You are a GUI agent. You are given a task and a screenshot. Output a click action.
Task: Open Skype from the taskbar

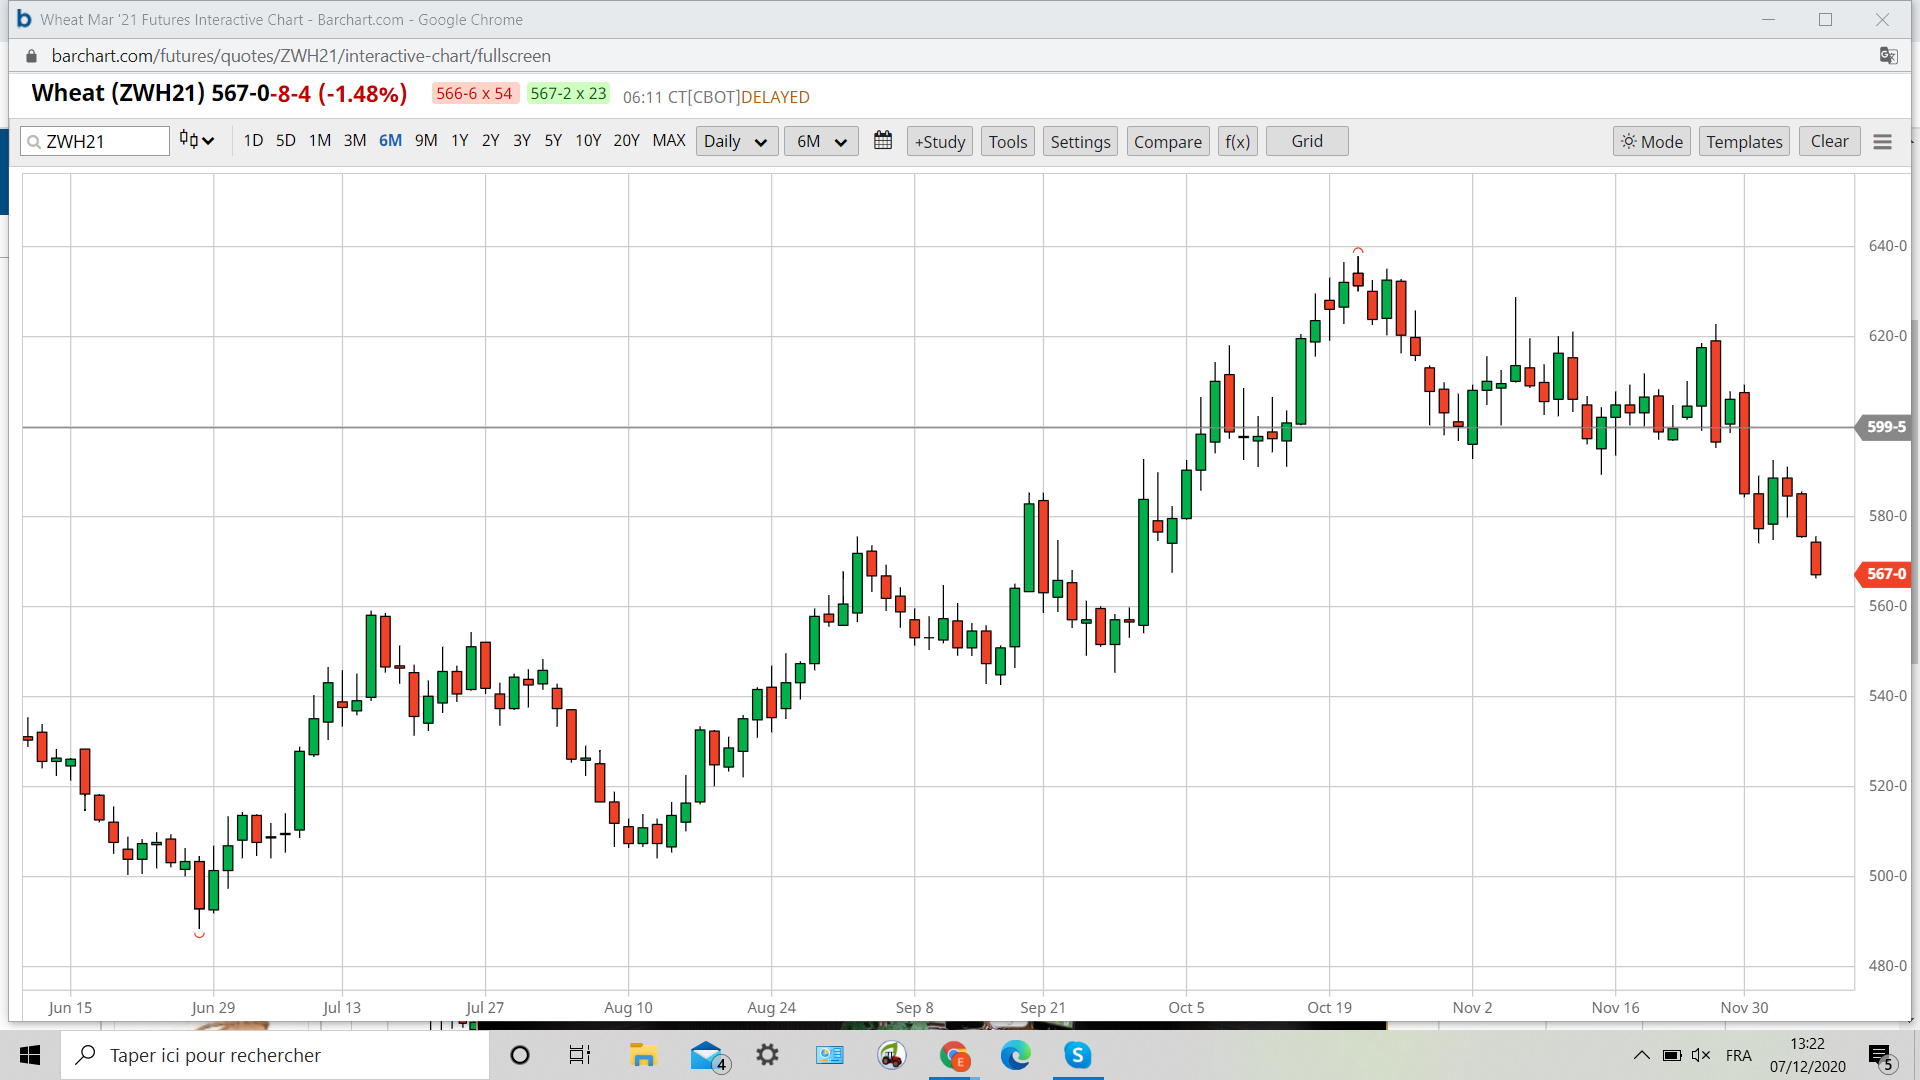click(1077, 1055)
